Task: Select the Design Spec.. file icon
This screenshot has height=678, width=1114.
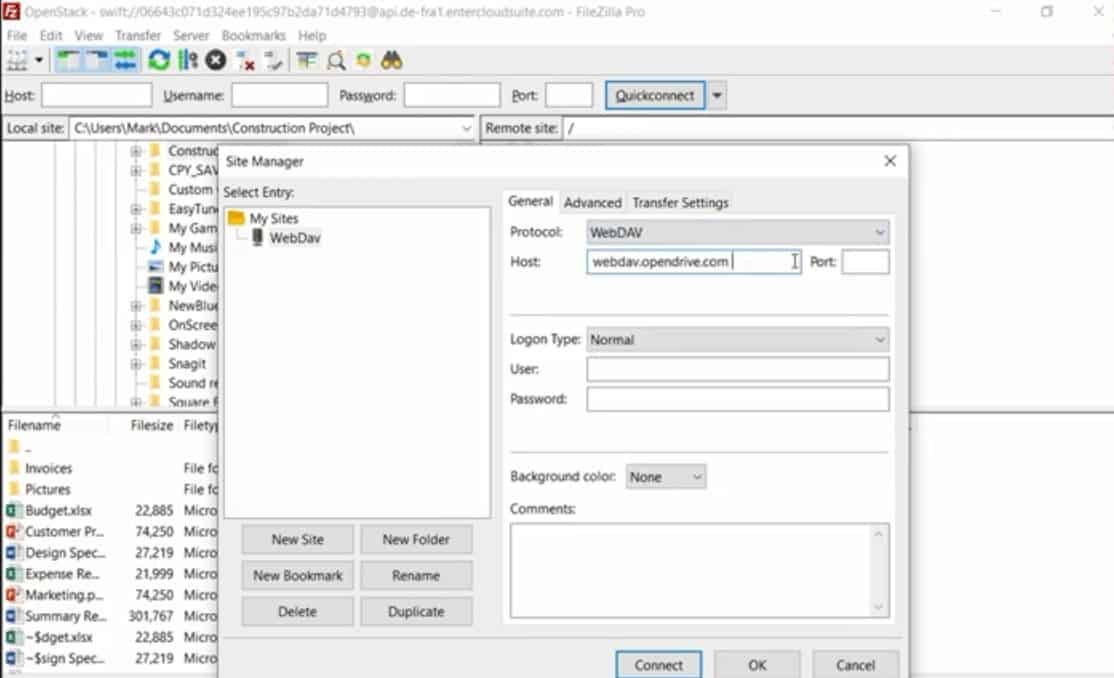Action: [13, 552]
